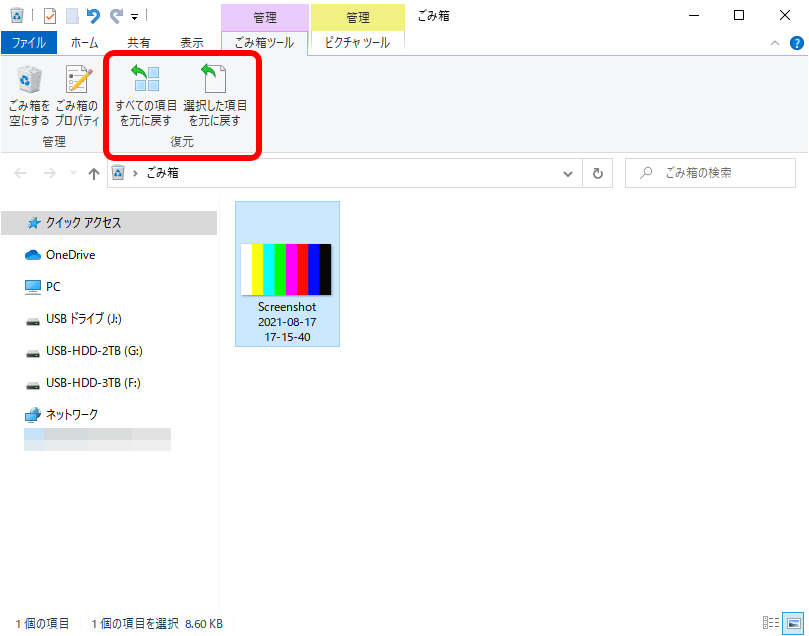
Task: Select ネットワーク in the navigation pane
Action: (x=61, y=415)
